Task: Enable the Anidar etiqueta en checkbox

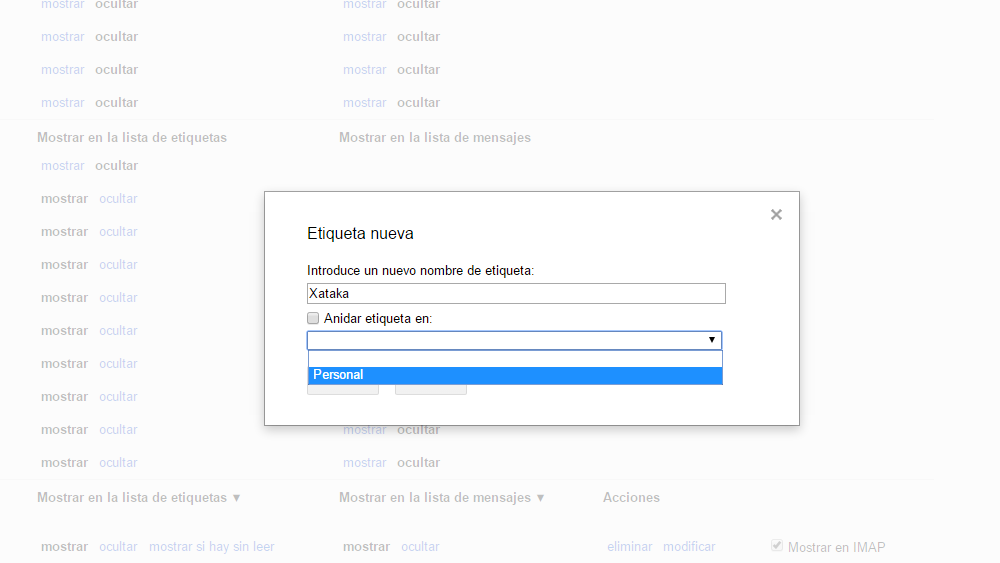Action: click(313, 319)
